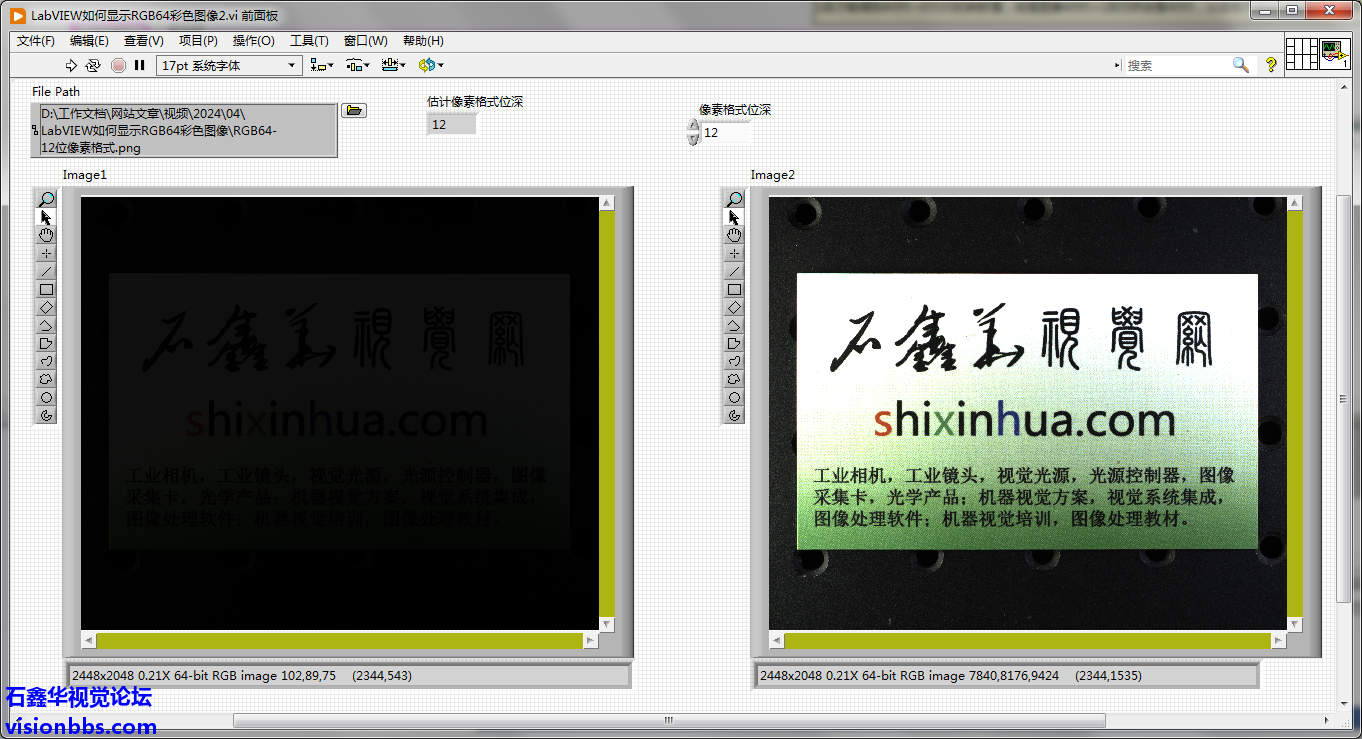
Task: Open the 工具(T) menu
Action: click(x=309, y=41)
